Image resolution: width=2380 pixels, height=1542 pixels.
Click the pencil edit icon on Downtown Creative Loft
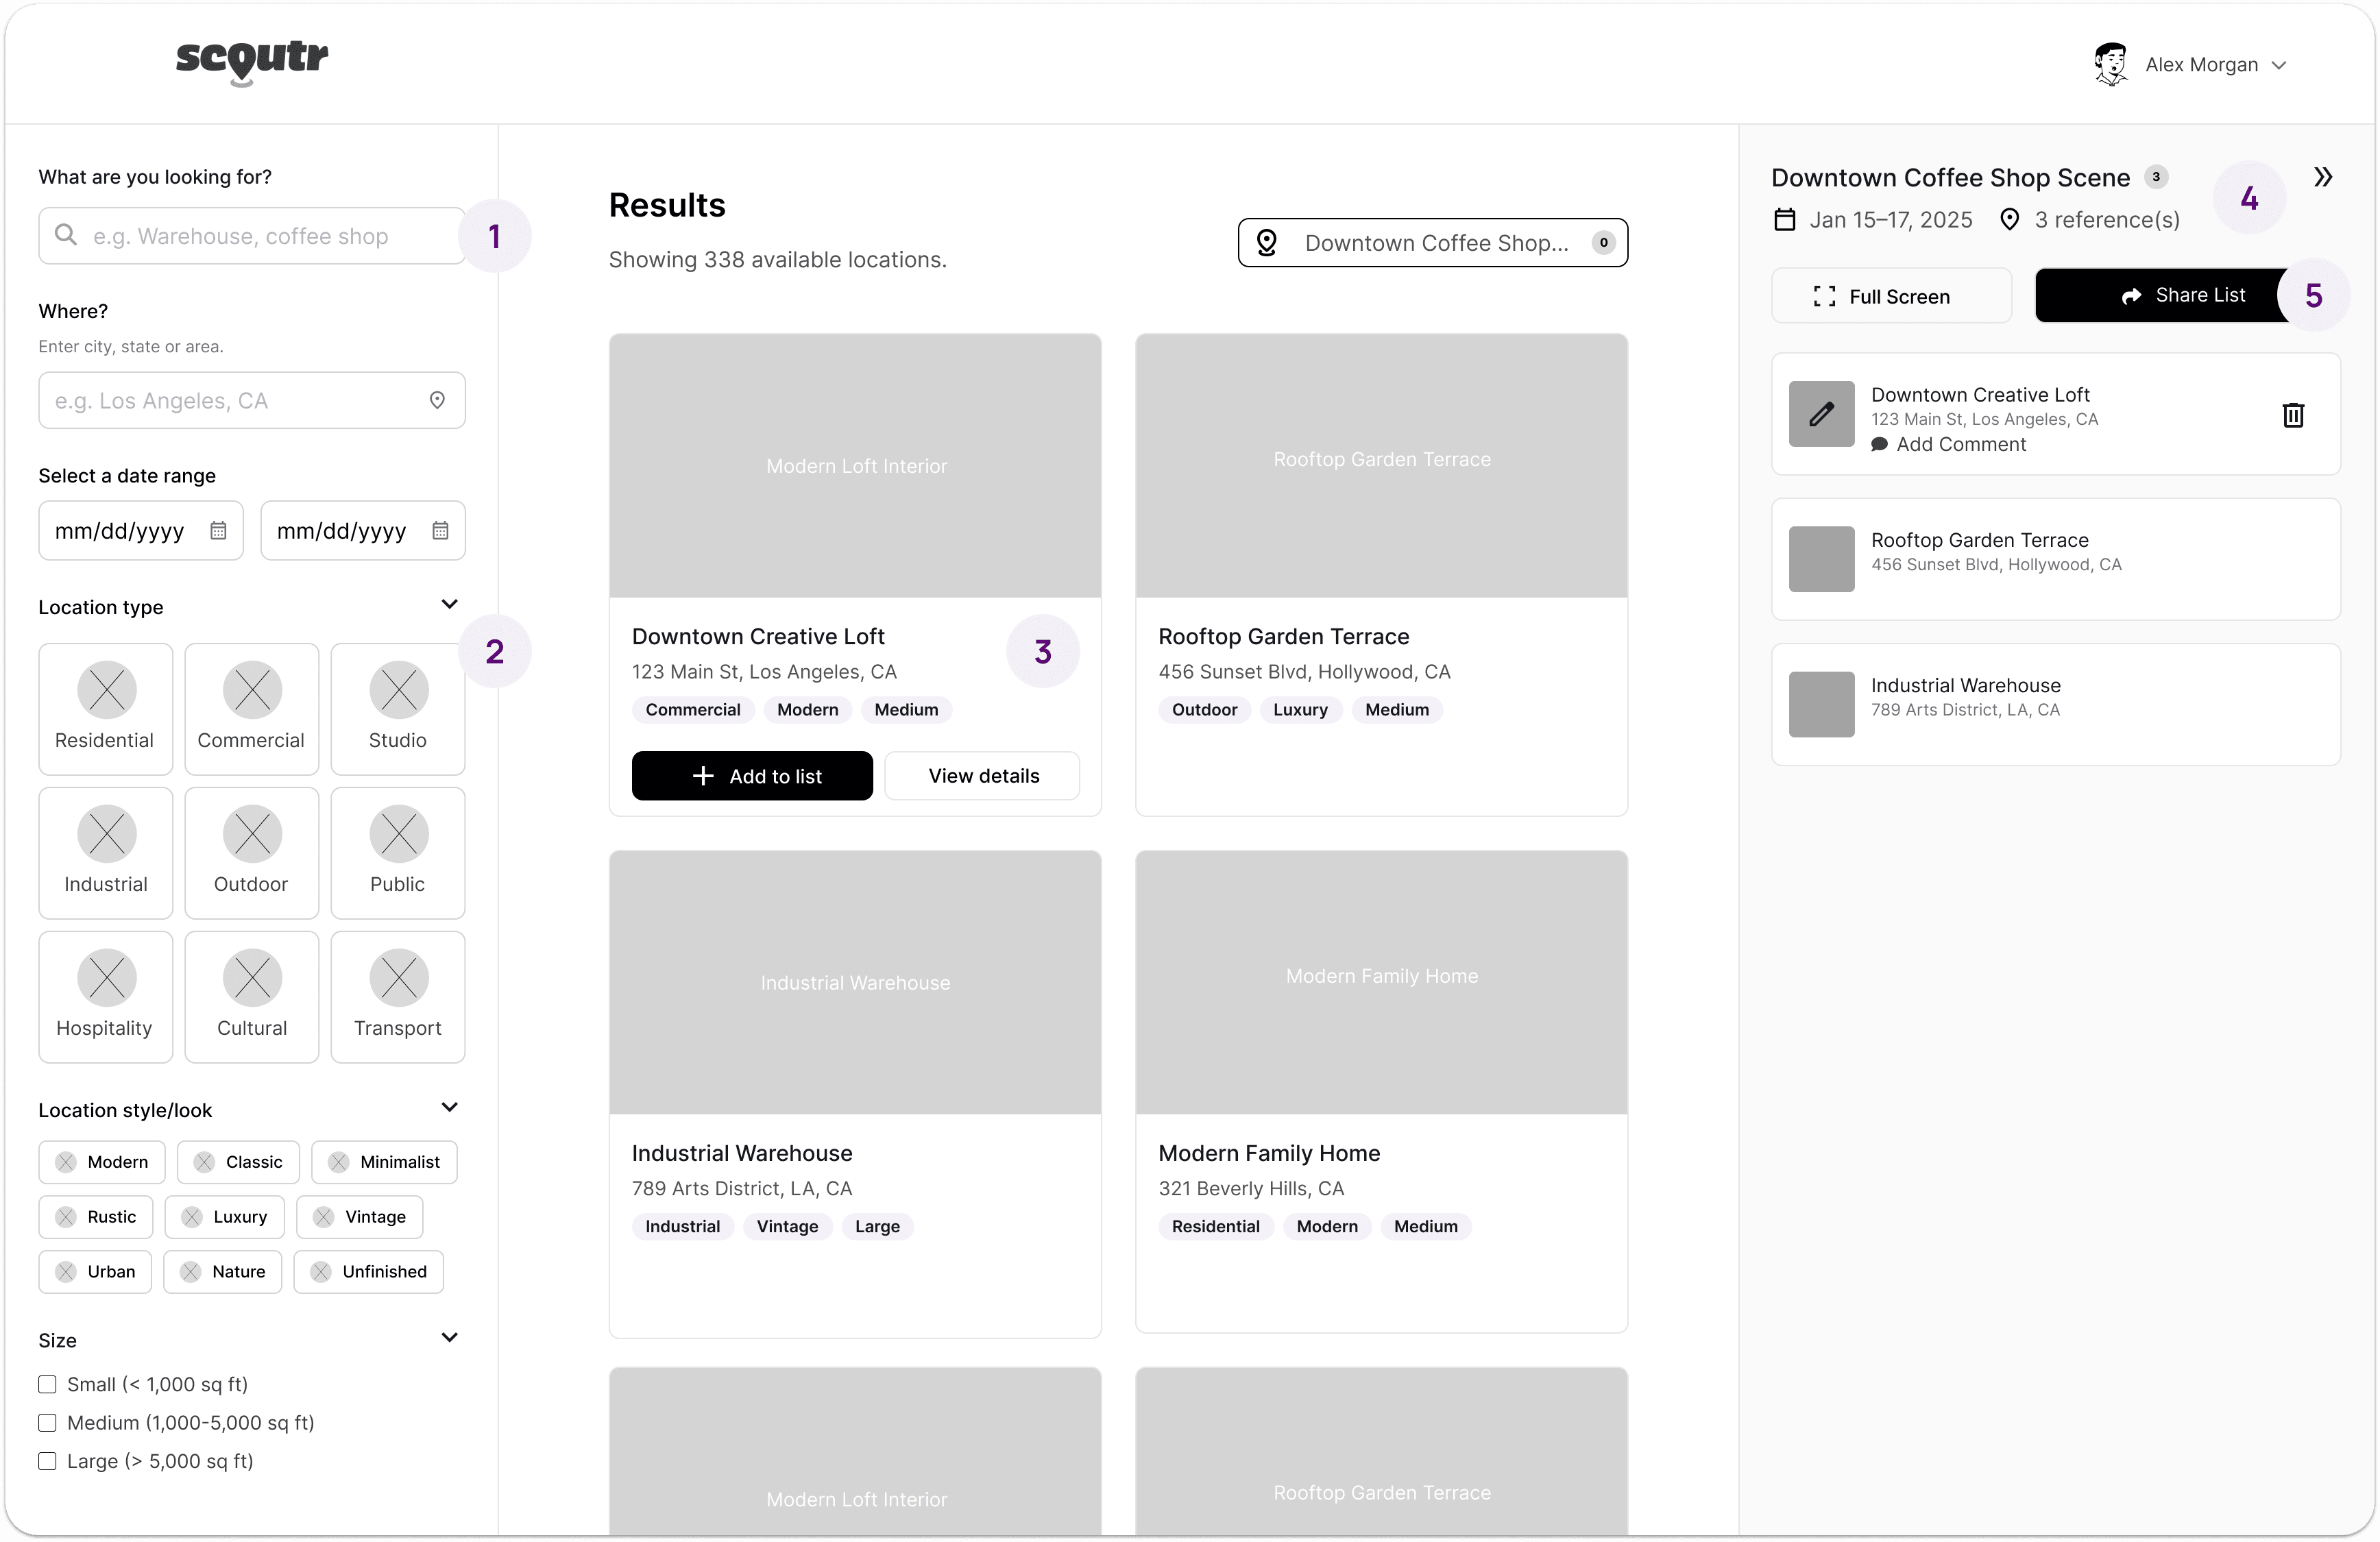click(x=1821, y=414)
